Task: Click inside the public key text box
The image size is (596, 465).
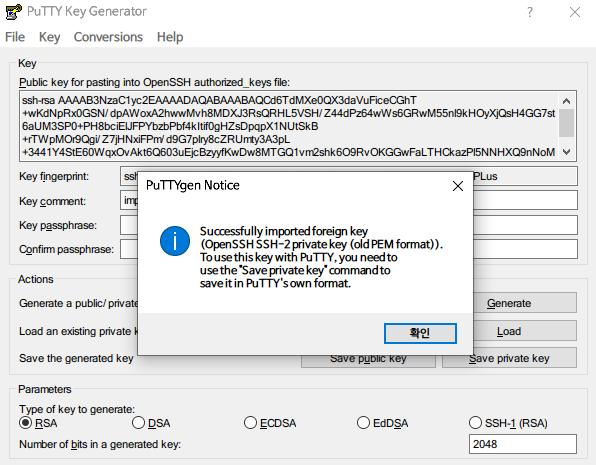Action: point(289,126)
